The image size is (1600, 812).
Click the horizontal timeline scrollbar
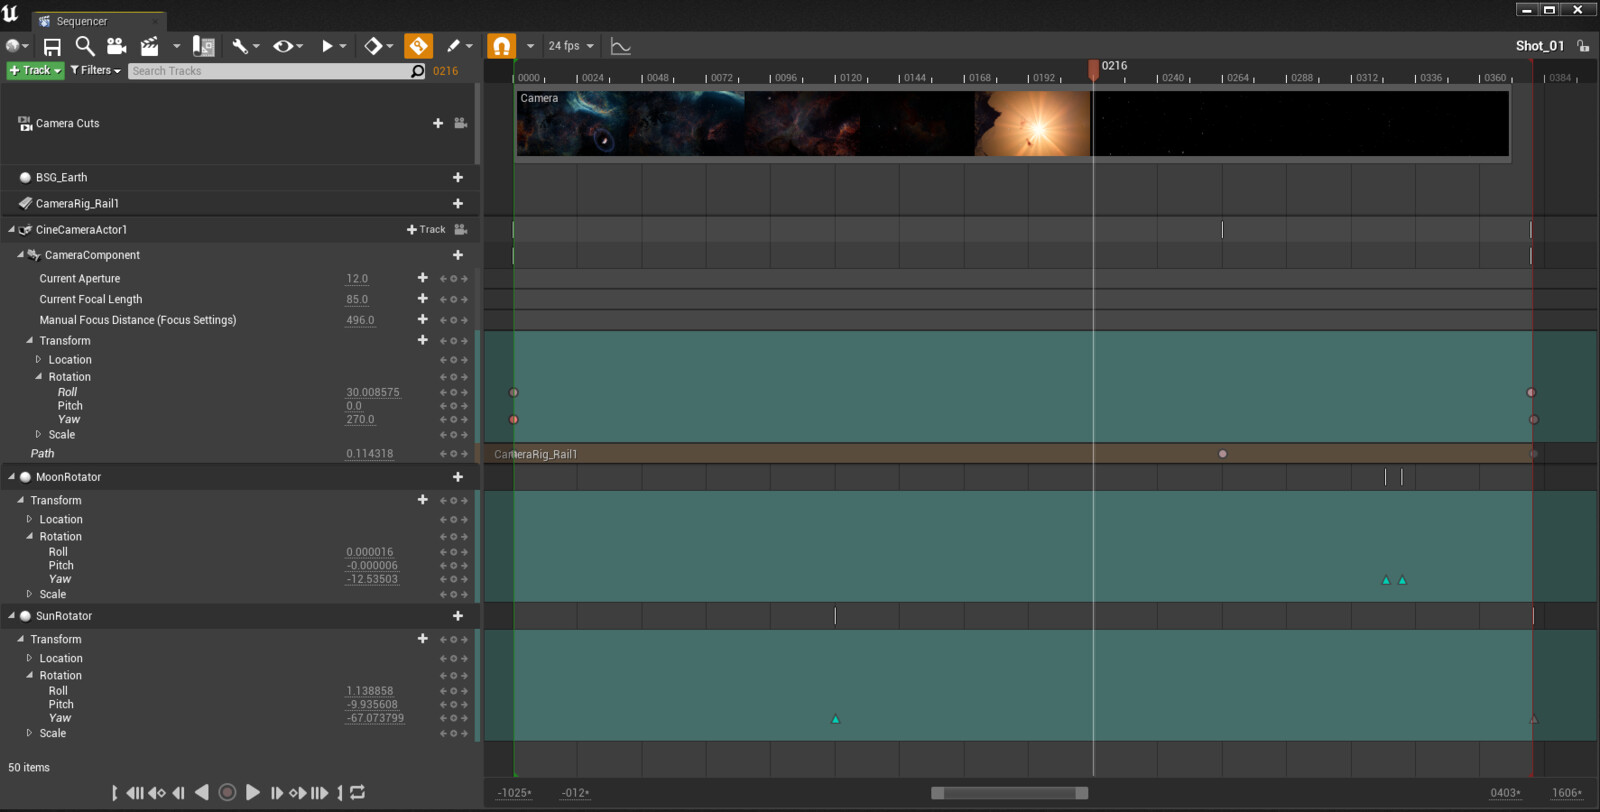(x=1008, y=793)
